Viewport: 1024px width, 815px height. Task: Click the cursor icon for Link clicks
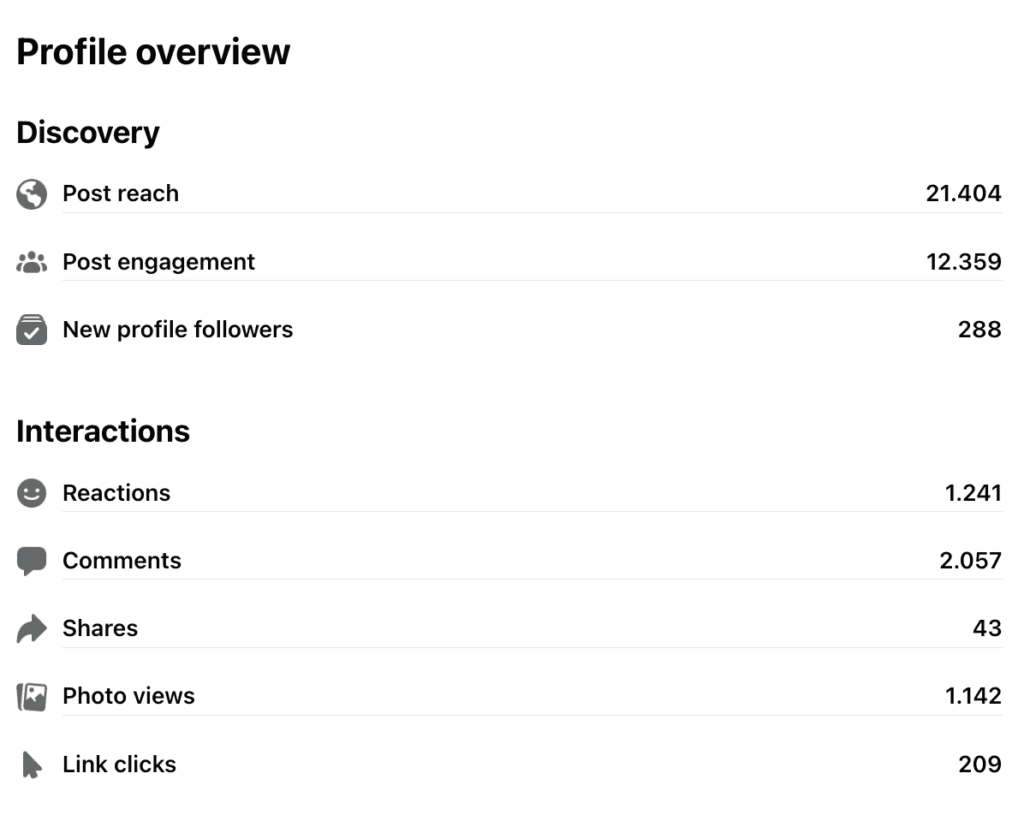(x=31, y=765)
